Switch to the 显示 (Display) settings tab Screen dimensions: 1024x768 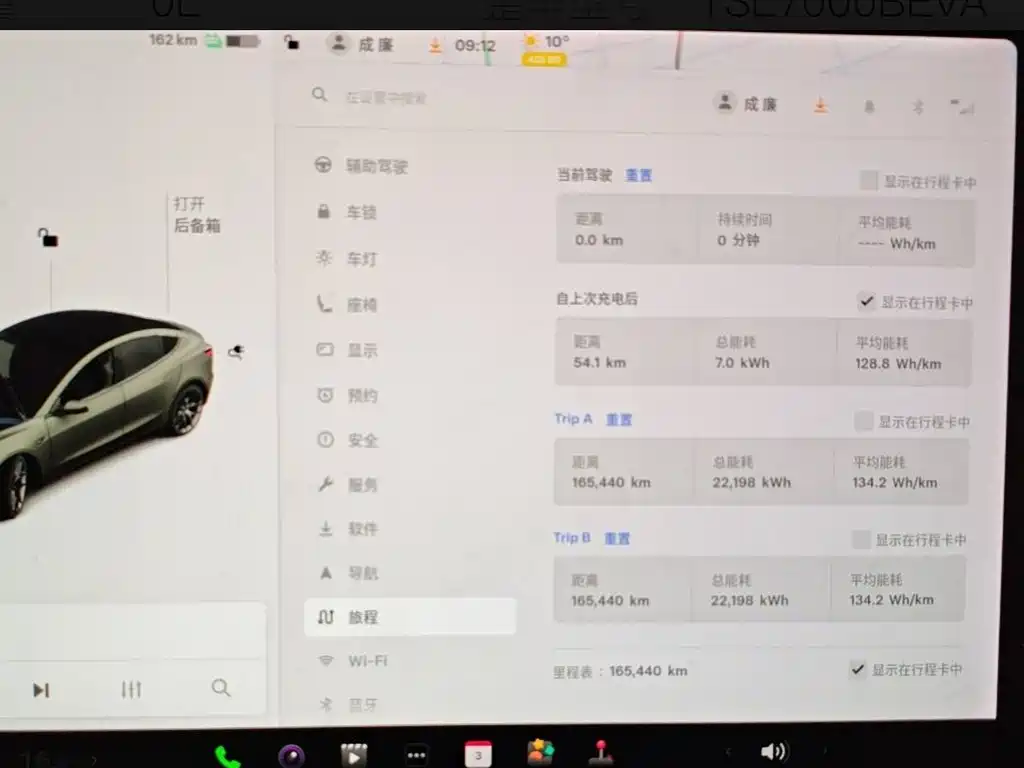358,349
